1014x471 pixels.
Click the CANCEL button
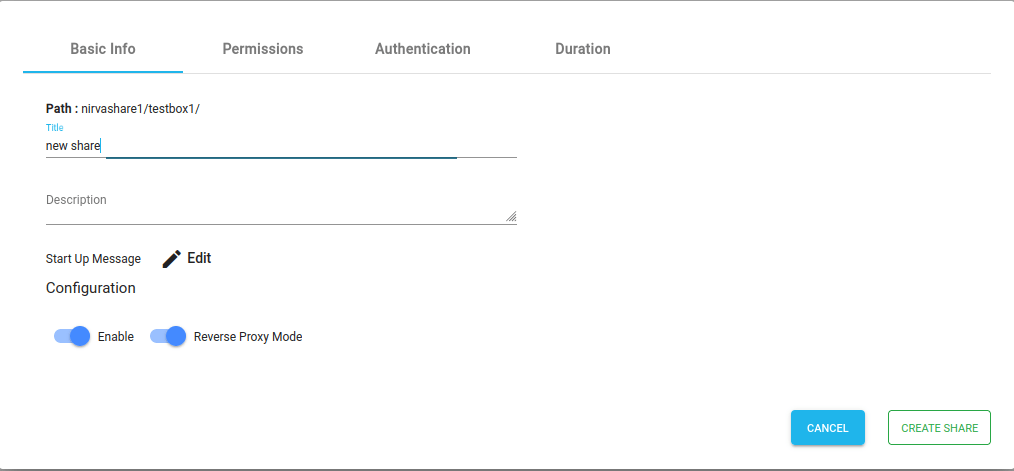828,428
